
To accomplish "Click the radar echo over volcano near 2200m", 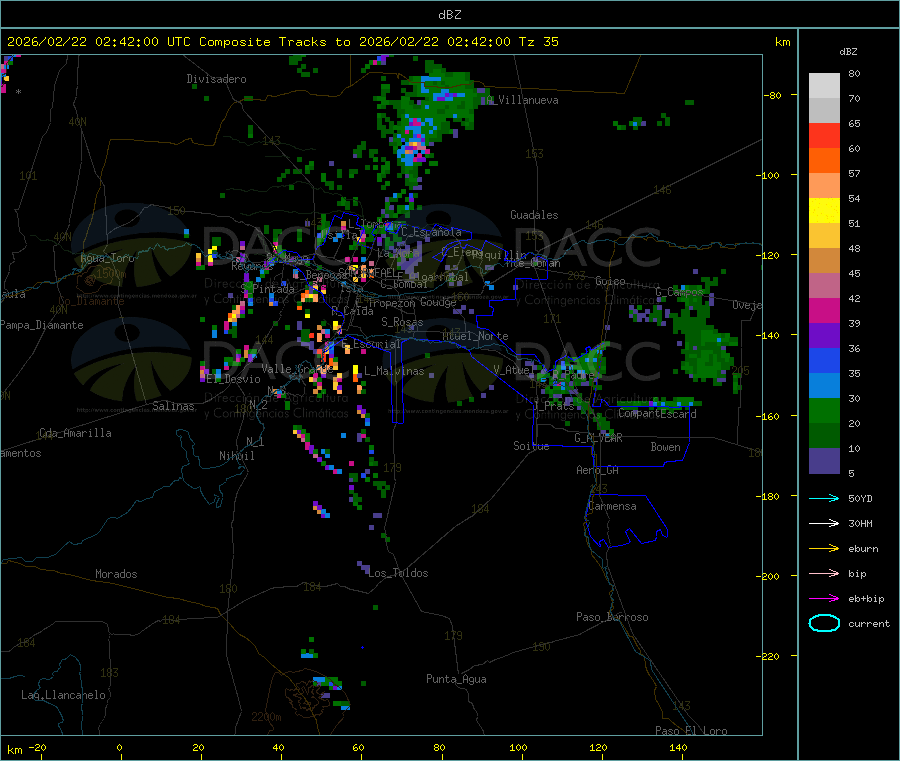I will click(x=328, y=683).
